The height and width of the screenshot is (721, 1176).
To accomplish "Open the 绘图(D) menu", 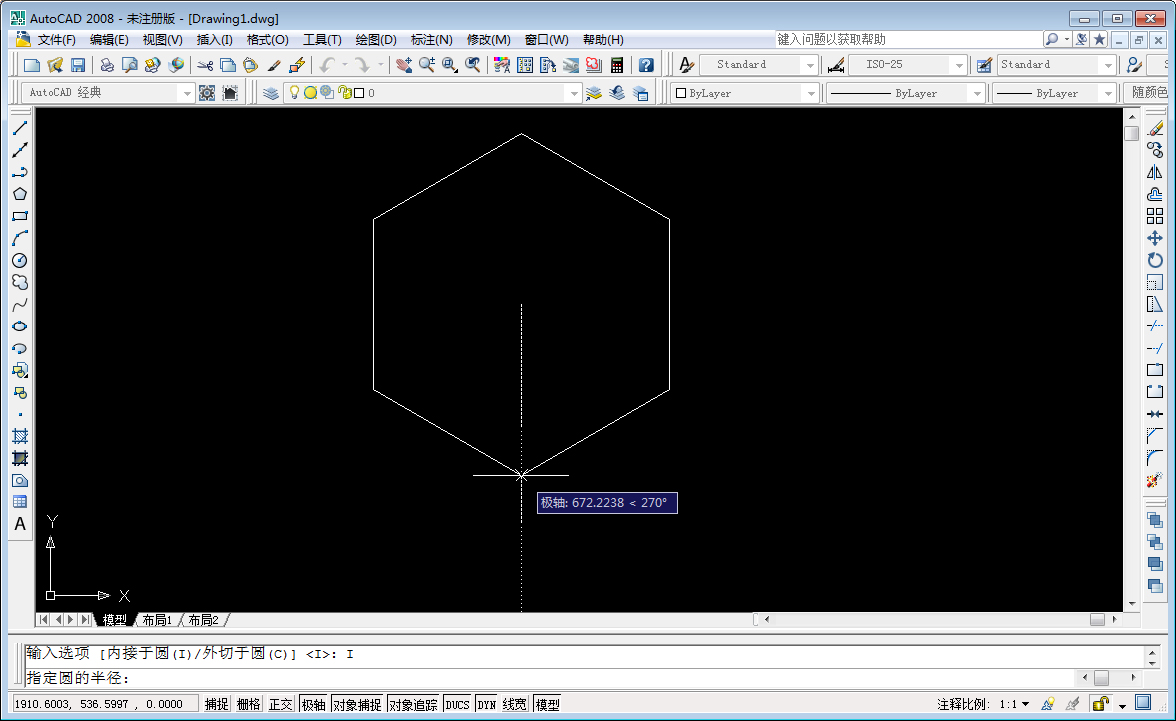I will coord(376,40).
